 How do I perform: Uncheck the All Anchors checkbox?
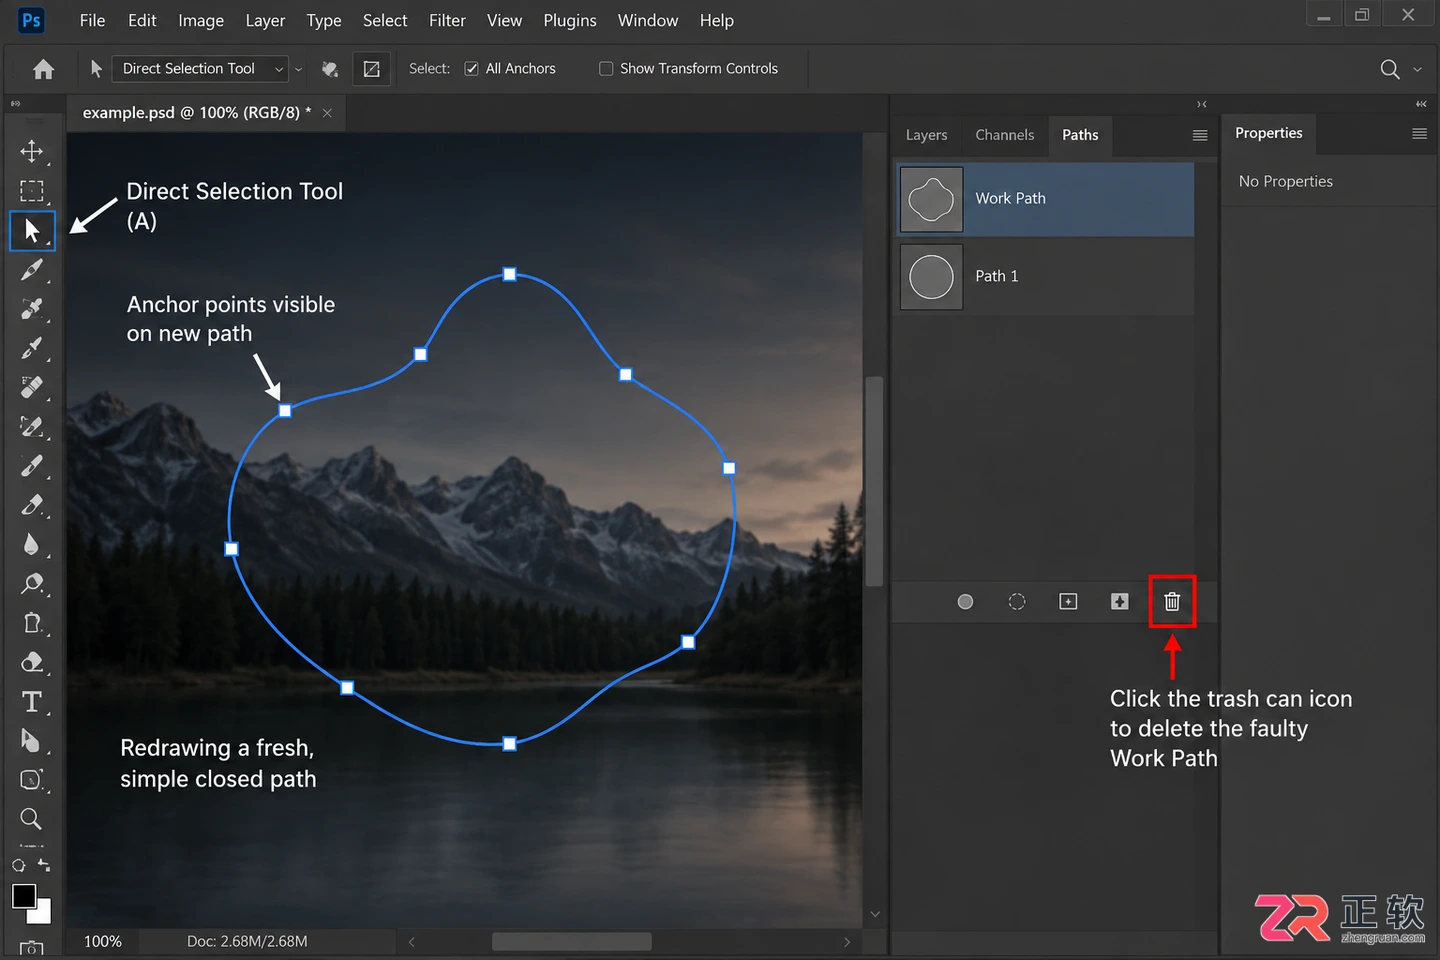(472, 69)
